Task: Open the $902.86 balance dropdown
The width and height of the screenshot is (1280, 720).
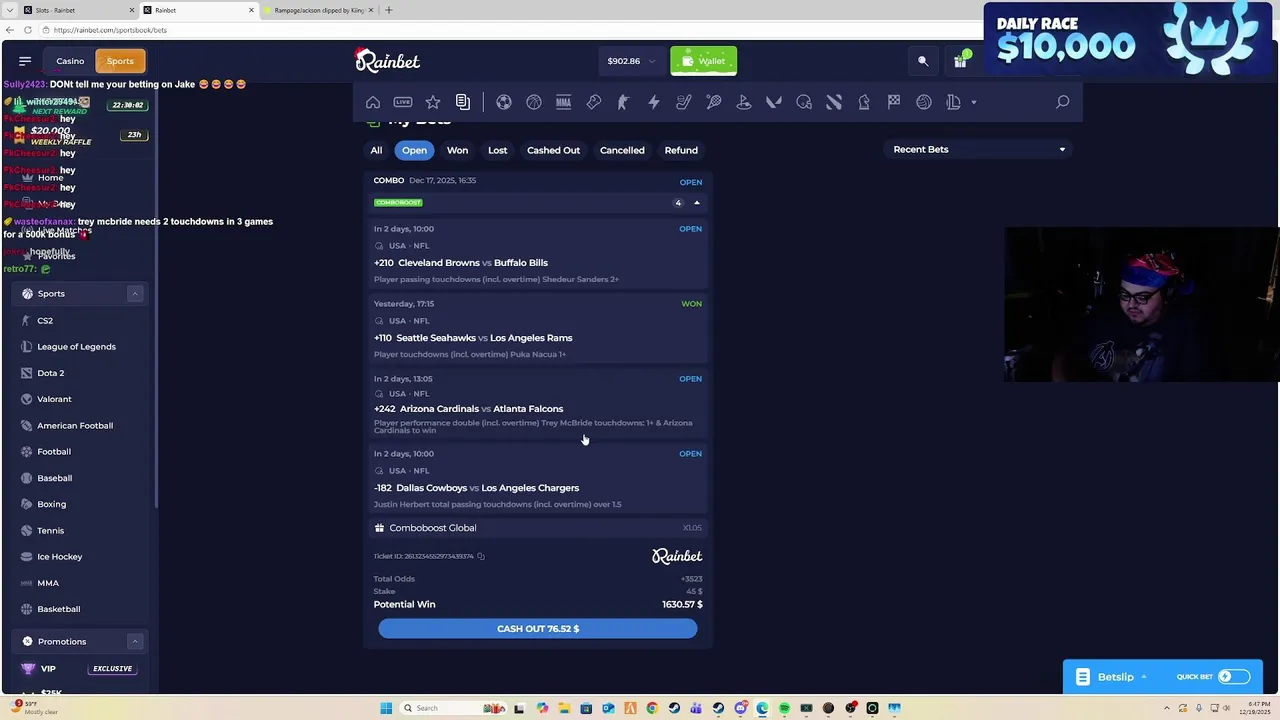Action: [x=631, y=61]
